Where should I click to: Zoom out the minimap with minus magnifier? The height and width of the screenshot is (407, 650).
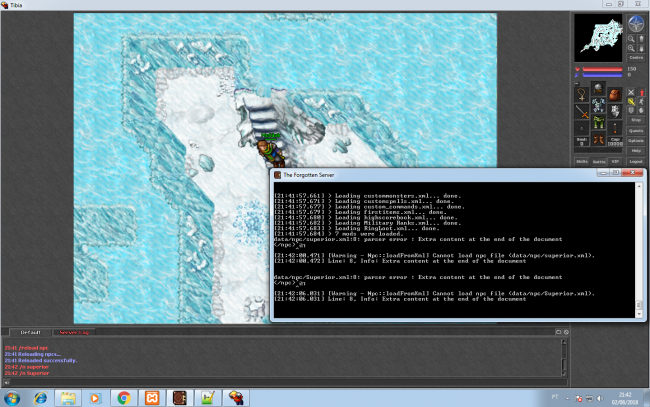[631, 39]
